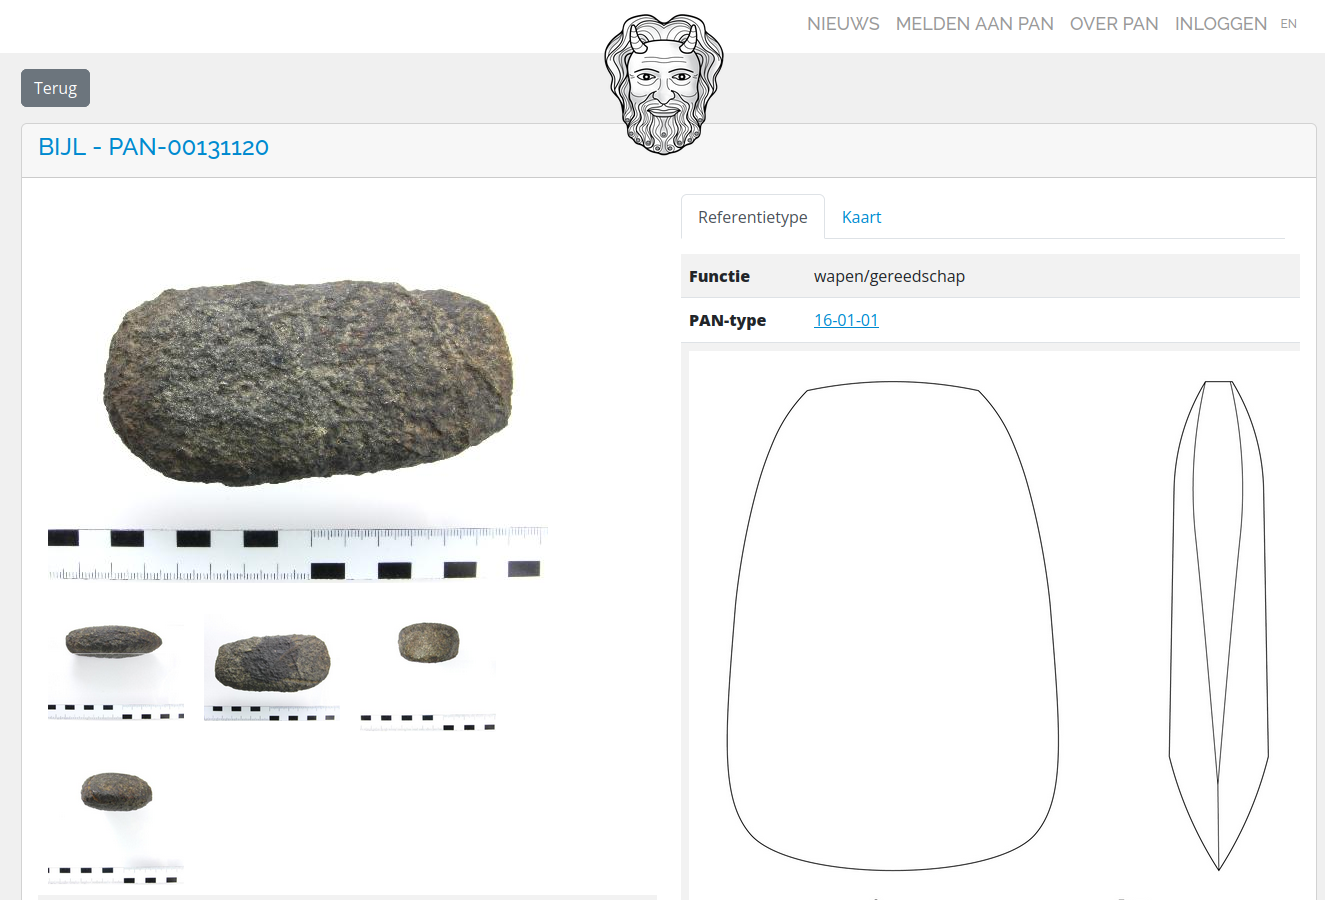This screenshot has width=1325, height=900.
Task: Go back with the Terug button
Action: [x=55, y=88]
